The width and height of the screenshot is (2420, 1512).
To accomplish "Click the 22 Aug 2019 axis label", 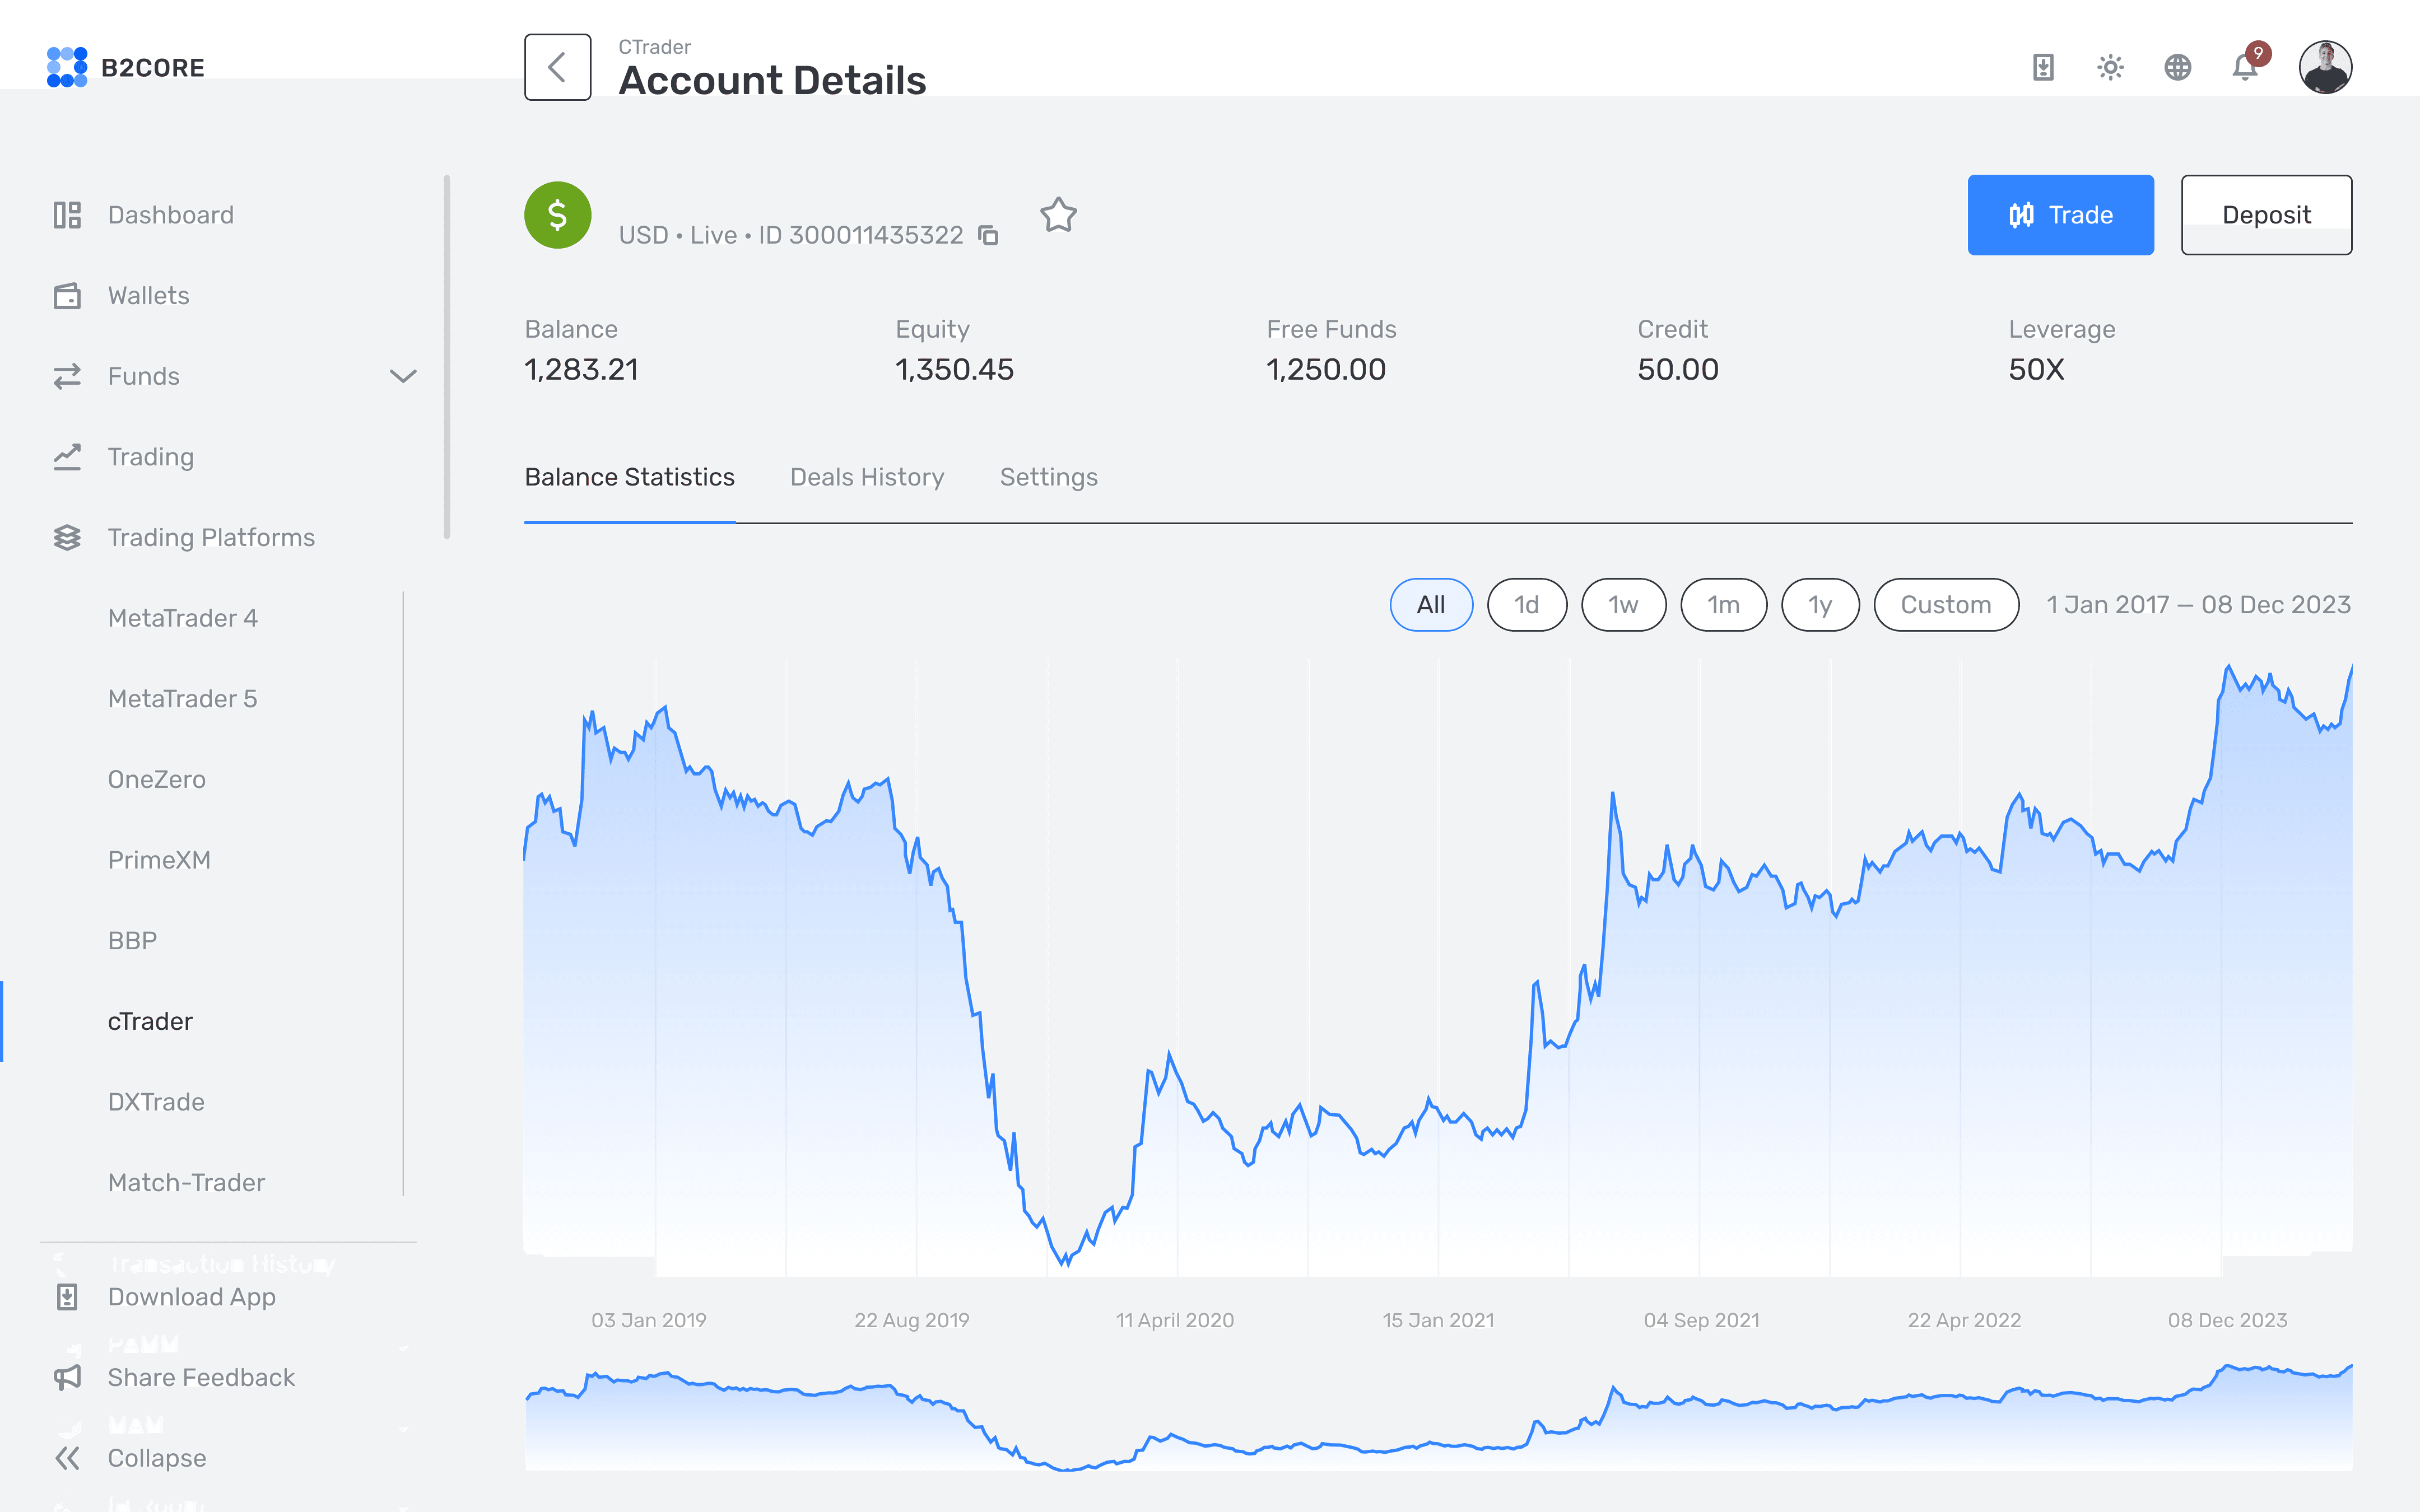I will coord(912,1320).
